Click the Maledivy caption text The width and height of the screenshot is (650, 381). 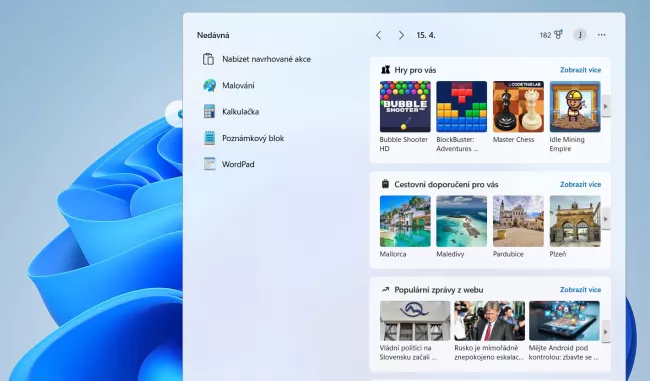(x=450, y=254)
